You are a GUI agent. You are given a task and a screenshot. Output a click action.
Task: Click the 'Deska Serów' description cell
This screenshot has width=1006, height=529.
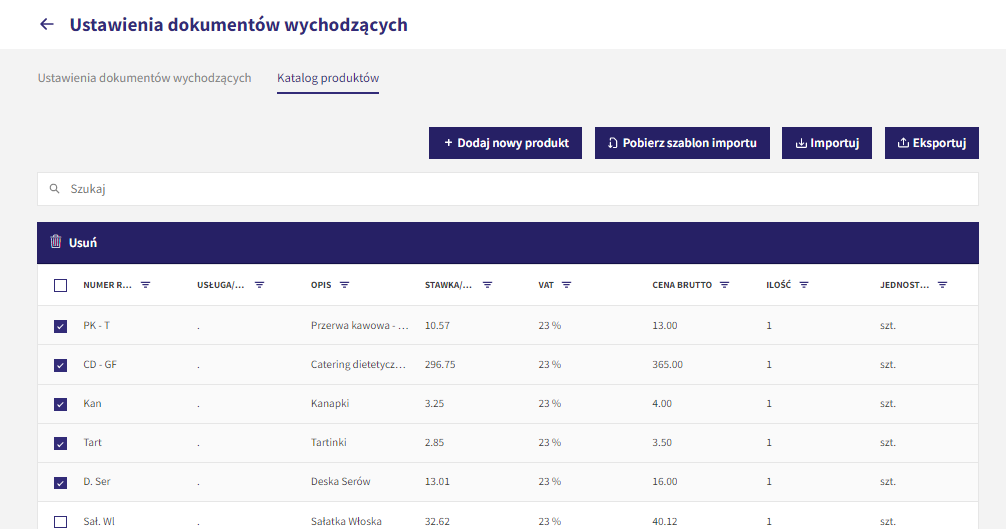point(341,482)
